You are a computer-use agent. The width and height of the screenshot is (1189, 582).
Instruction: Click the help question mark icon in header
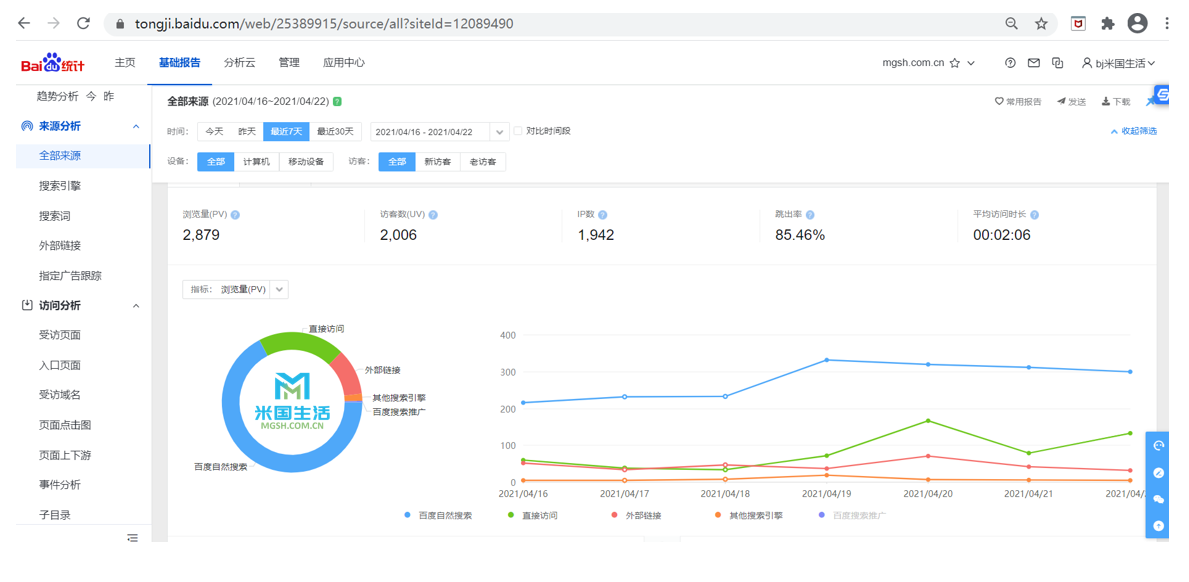click(x=1010, y=63)
